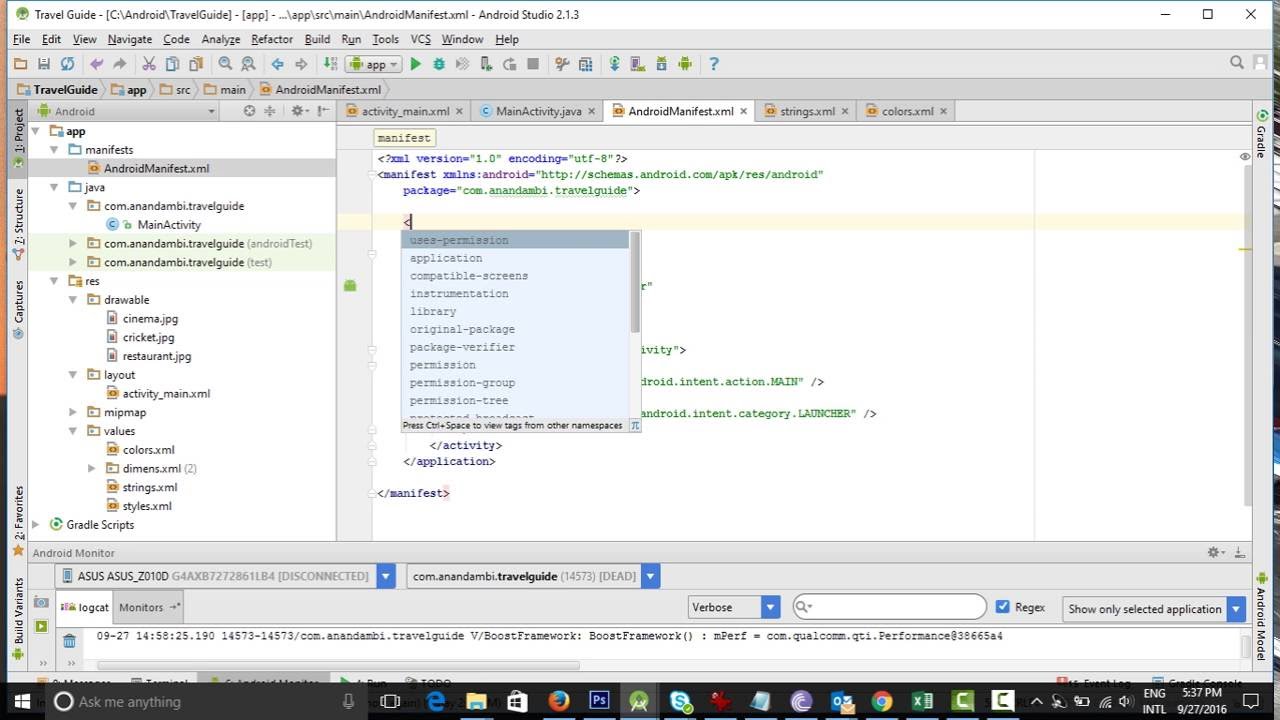Open Firefox from the Windows taskbar
1280x720 pixels.
558,701
